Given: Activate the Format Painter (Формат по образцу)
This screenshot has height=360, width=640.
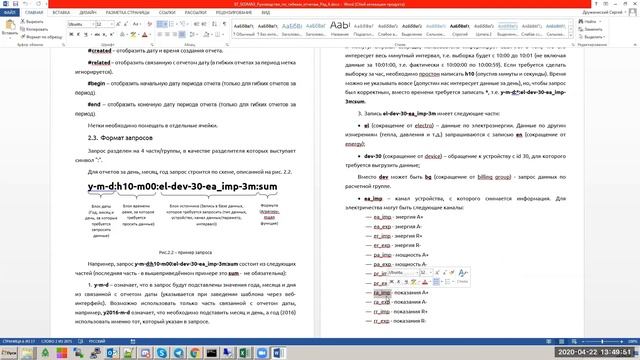Looking at the screenshot, I should [x=41, y=37].
